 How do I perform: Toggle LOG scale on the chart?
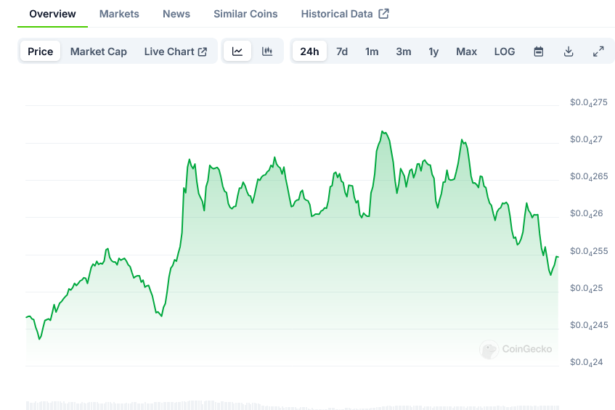505,52
